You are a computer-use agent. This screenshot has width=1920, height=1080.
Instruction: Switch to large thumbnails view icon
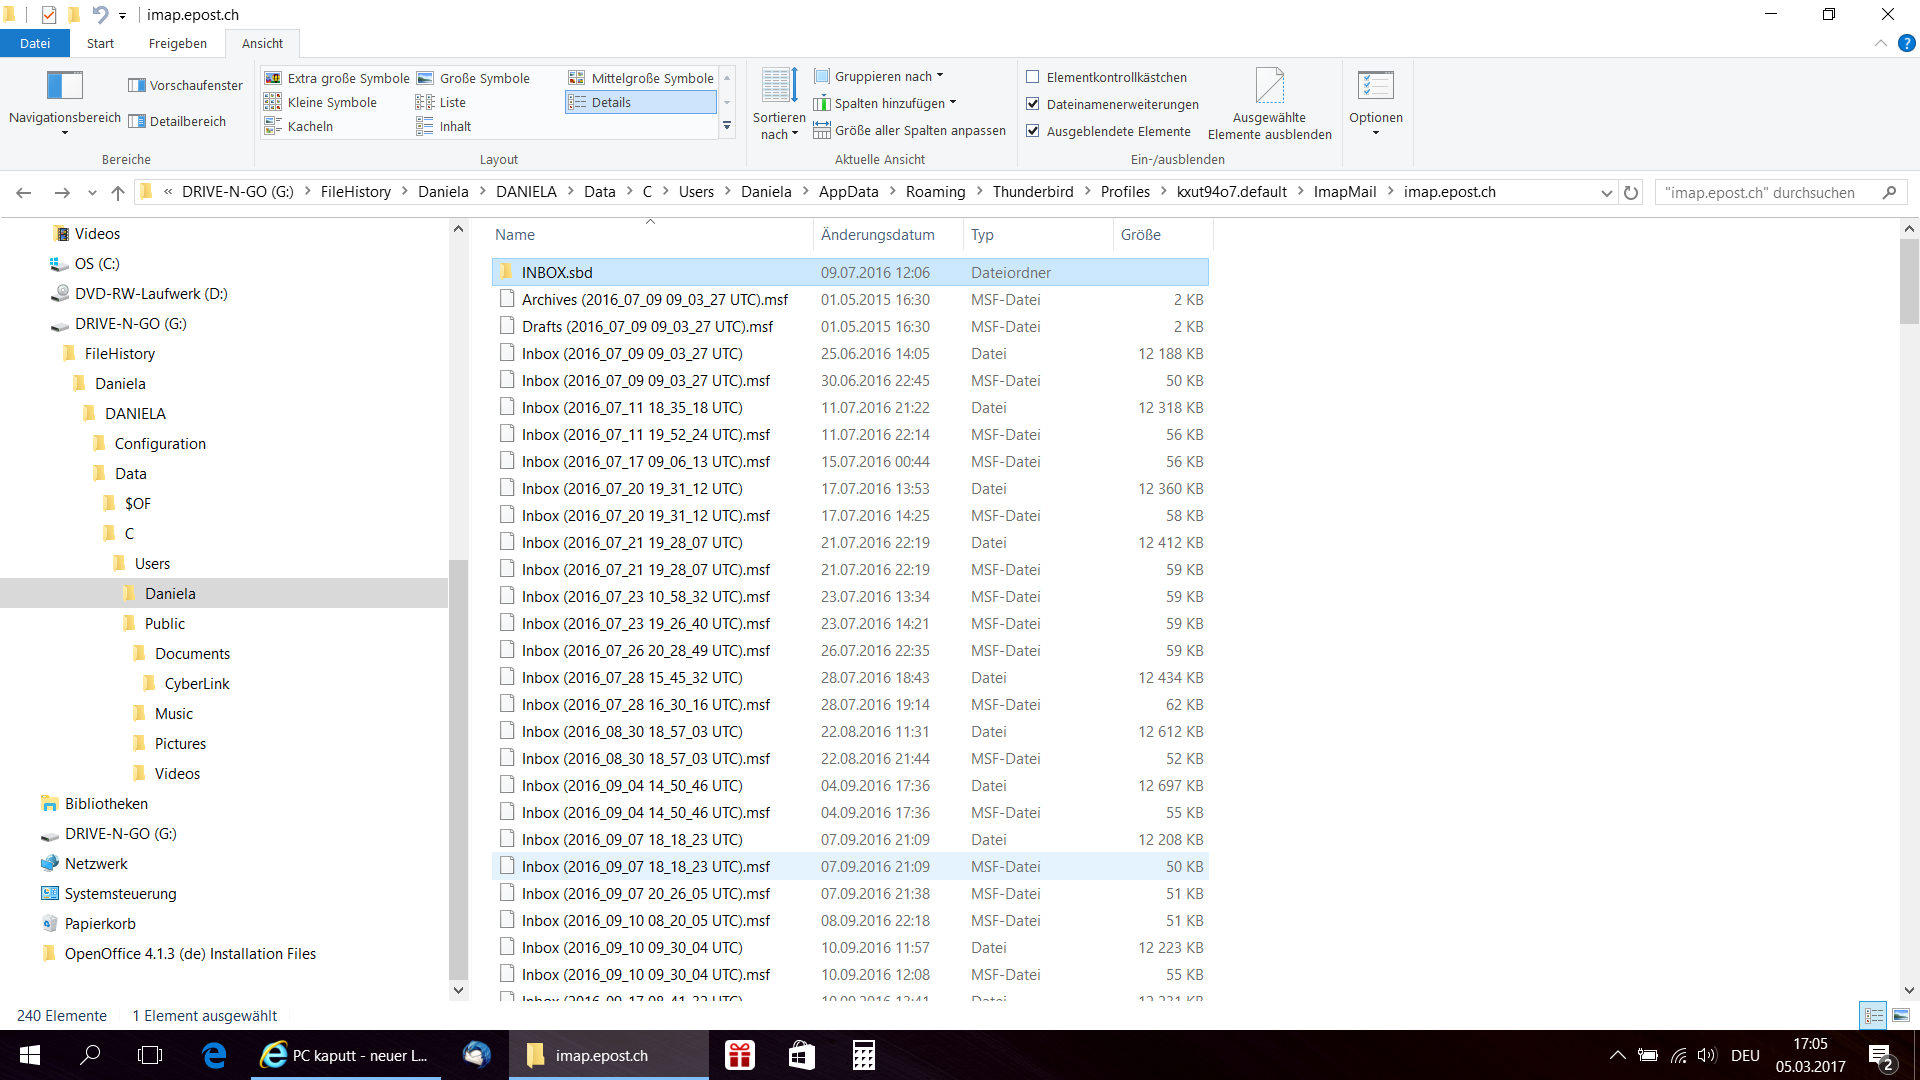(x=1901, y=1015)
